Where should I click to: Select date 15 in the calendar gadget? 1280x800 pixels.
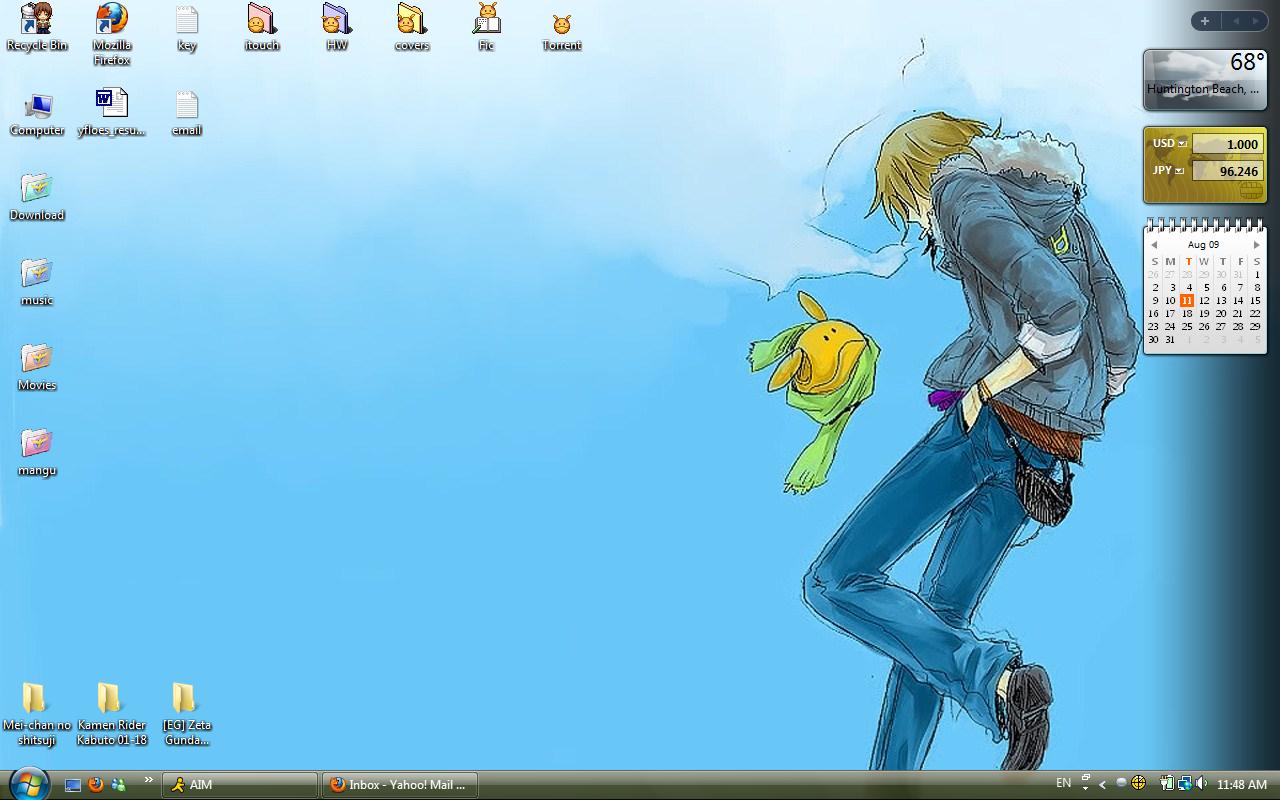[x=1255, y=300]
